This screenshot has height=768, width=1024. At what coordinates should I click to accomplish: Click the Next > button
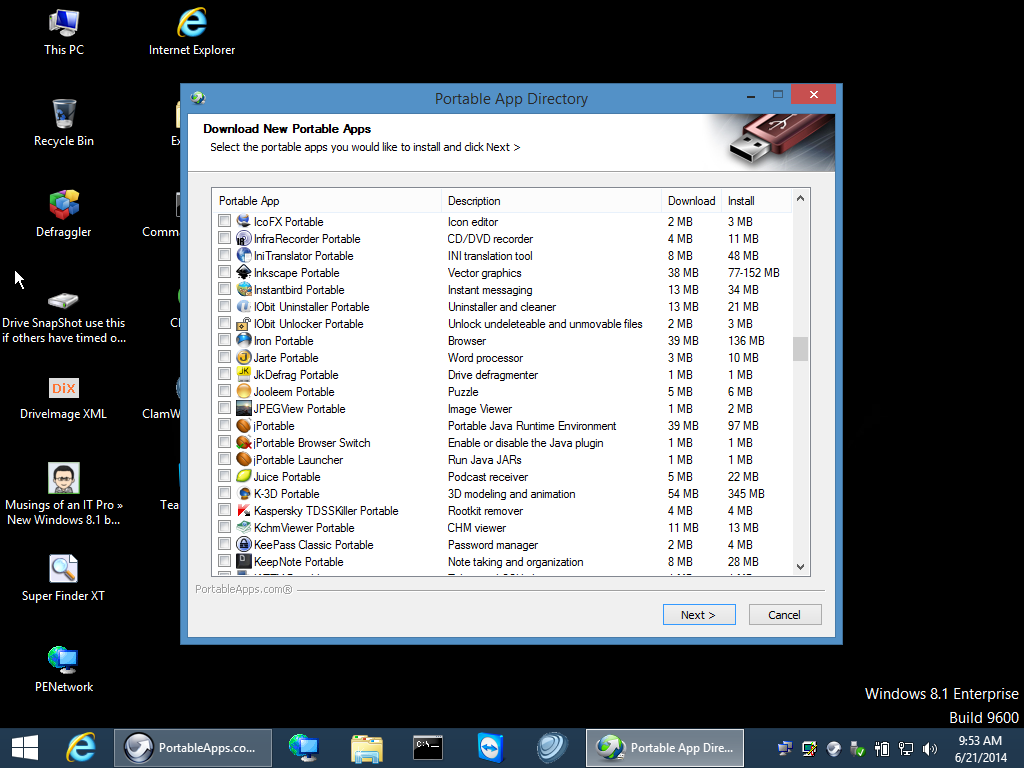click(699, 615)
